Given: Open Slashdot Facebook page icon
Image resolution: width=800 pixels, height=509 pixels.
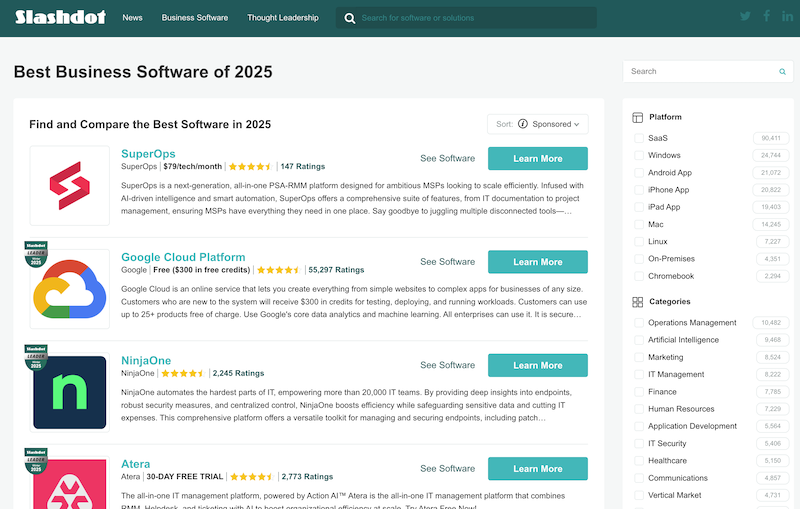Looking at the screenshot, I should click(766, 16).
